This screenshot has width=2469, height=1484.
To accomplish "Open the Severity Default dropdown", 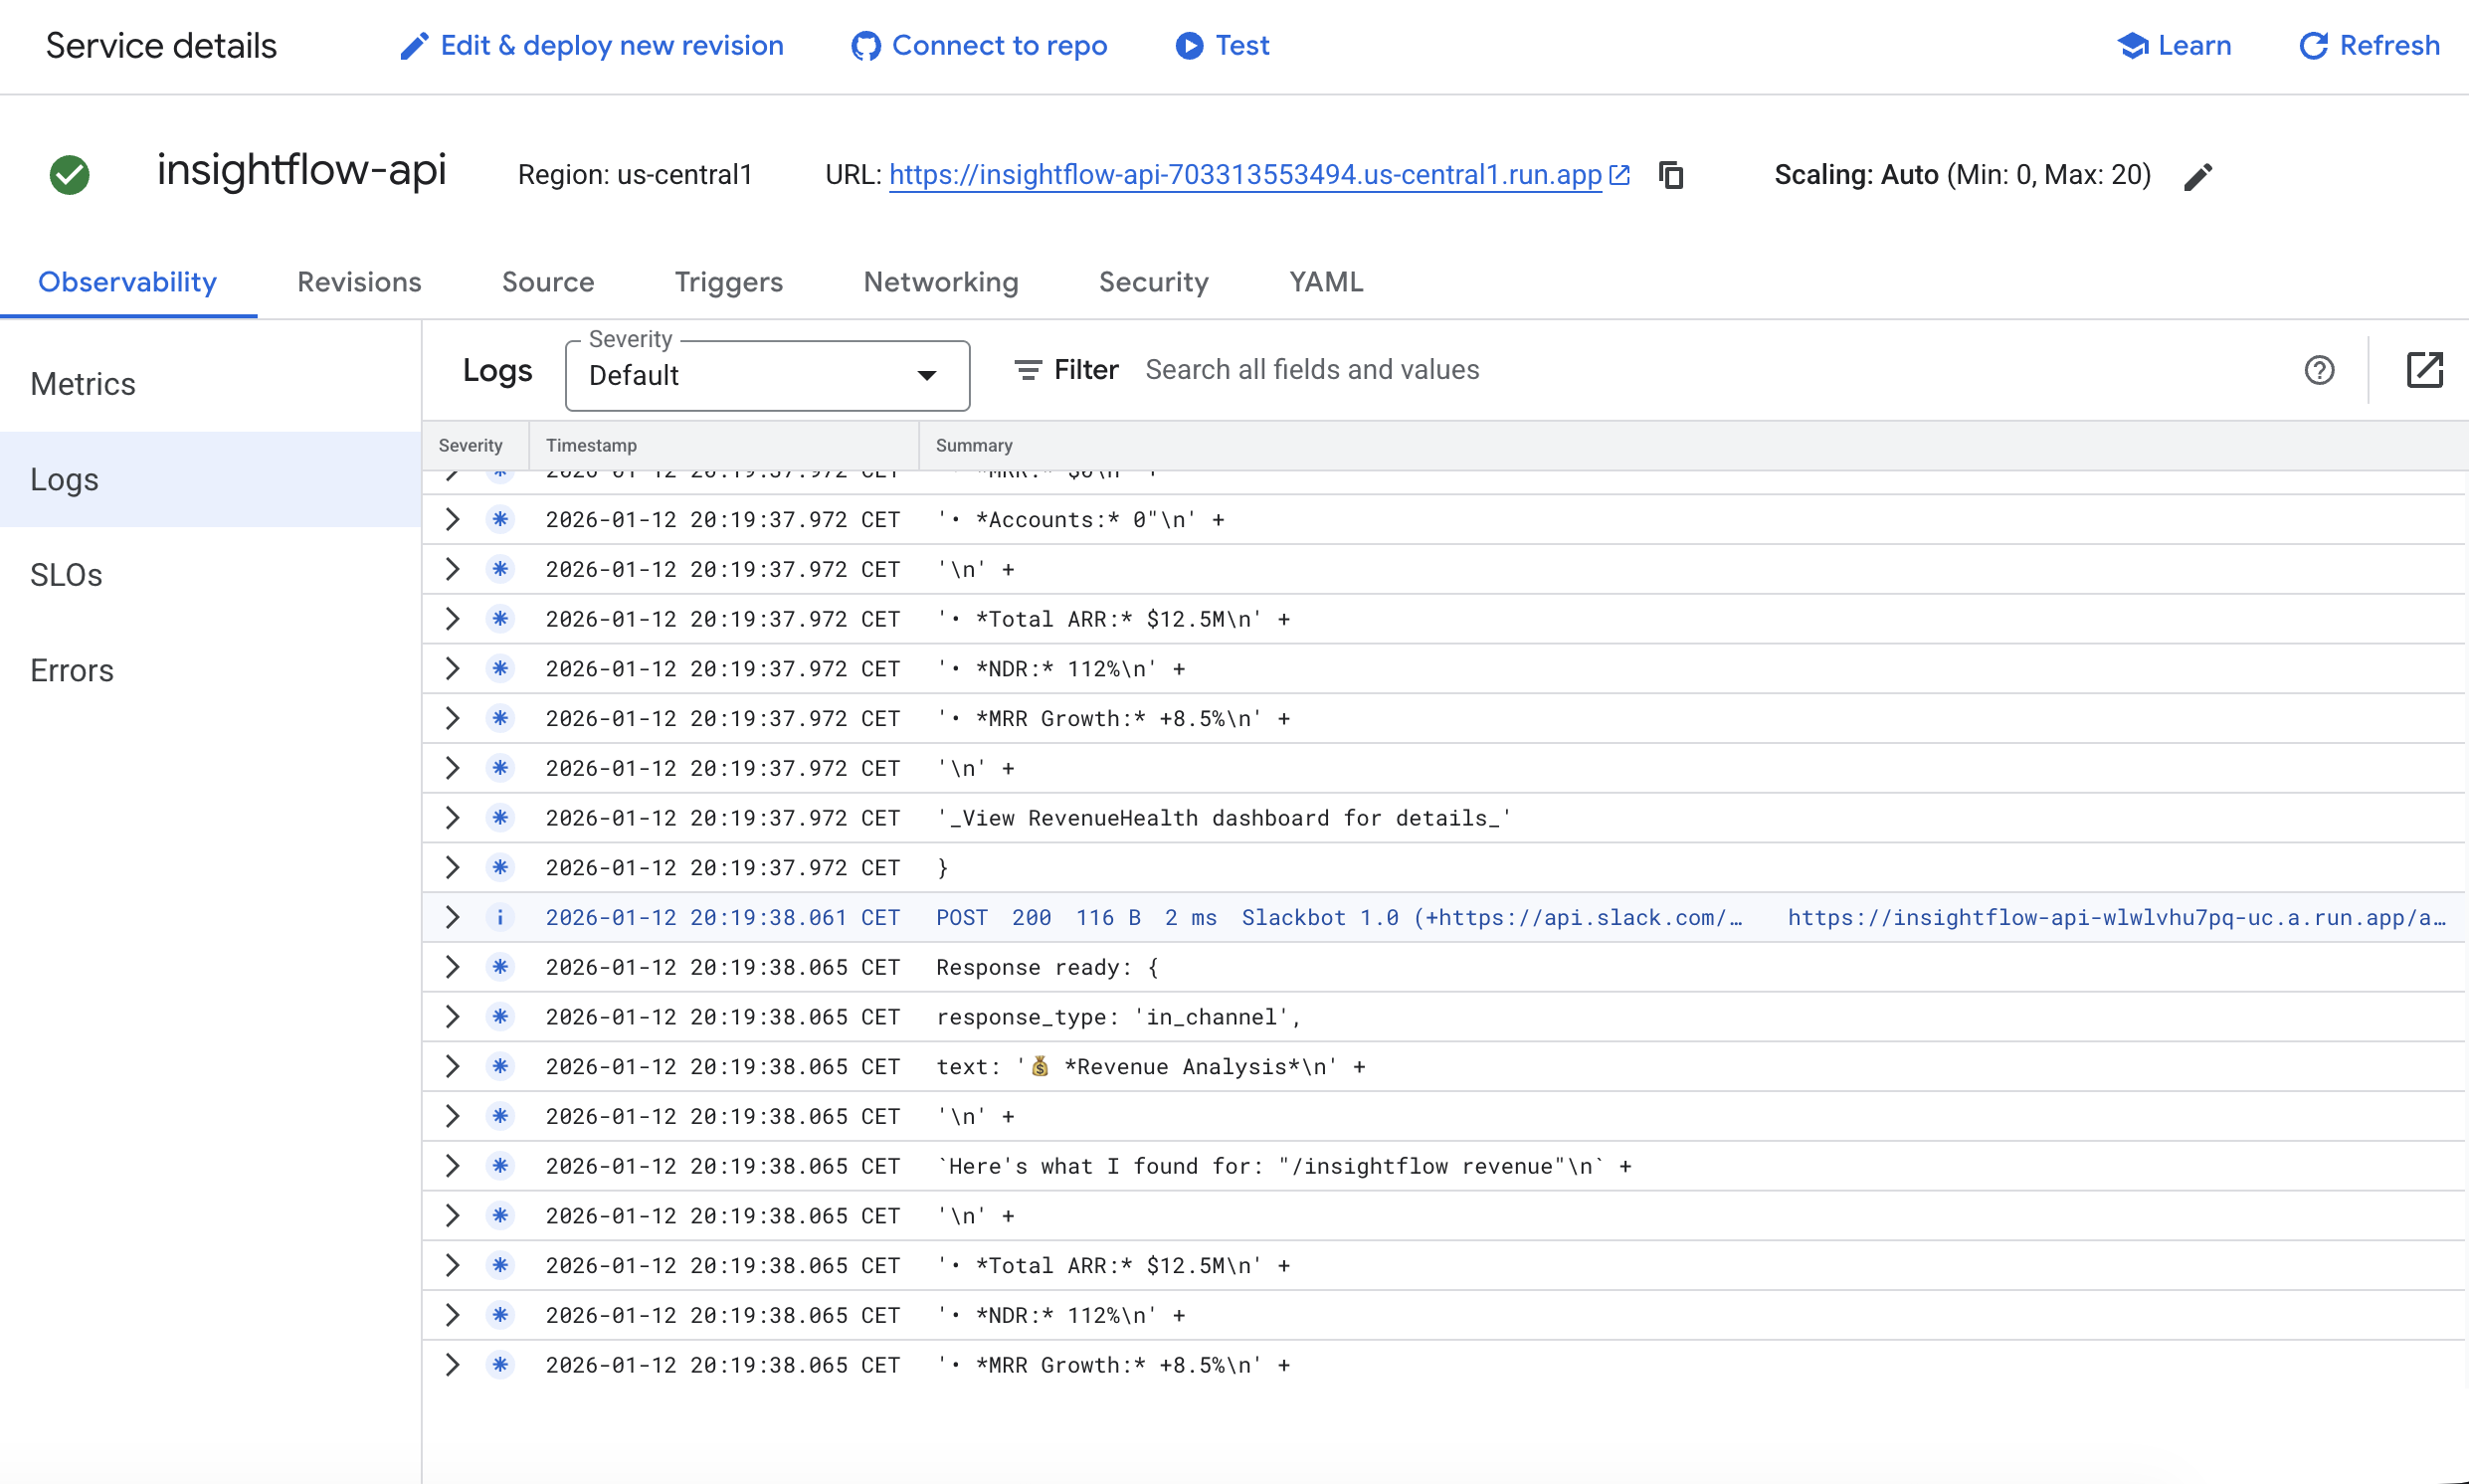I will coord(767,376).
